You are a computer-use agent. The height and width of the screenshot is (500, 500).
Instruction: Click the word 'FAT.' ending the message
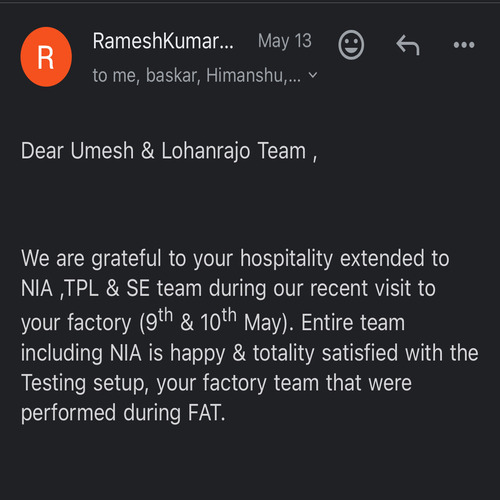tap(207, 413)
